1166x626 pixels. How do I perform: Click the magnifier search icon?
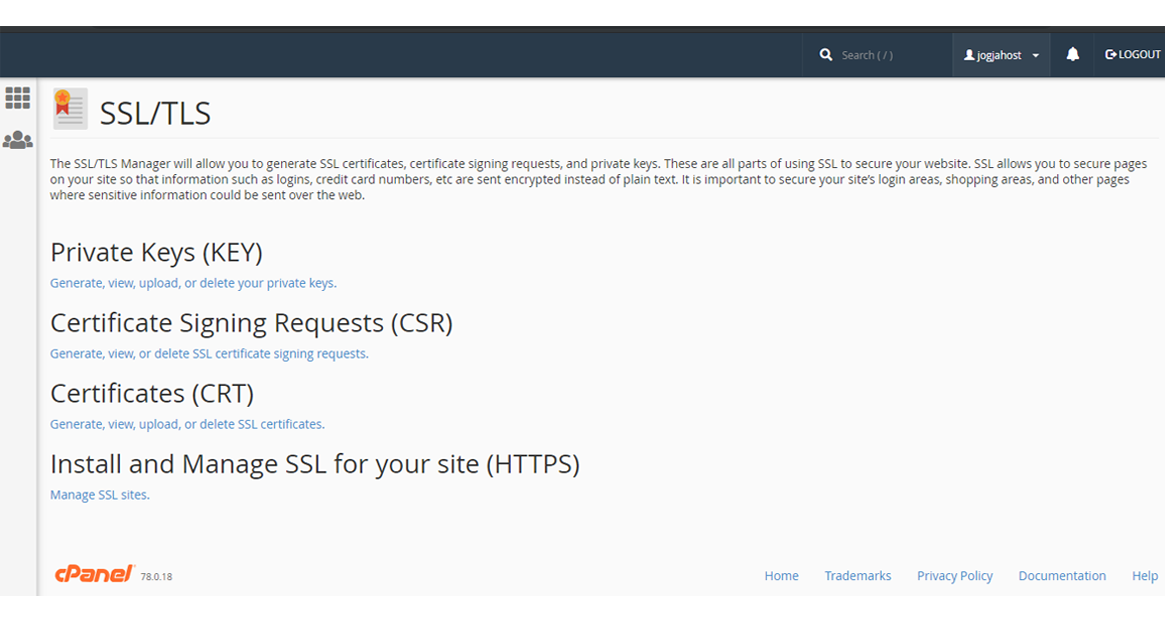tap(826, 55)
